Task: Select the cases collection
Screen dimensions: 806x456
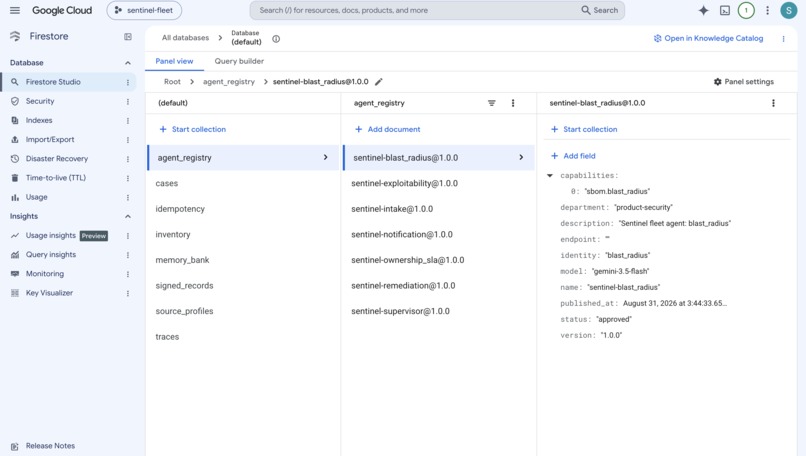Action: pyautogui.click(x=243, y=184)
